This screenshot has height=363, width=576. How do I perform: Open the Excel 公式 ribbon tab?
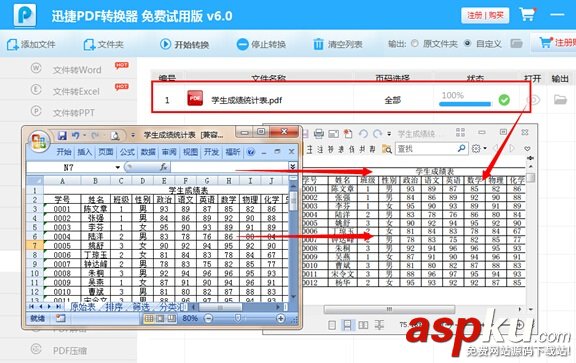[x=127, y=152]
